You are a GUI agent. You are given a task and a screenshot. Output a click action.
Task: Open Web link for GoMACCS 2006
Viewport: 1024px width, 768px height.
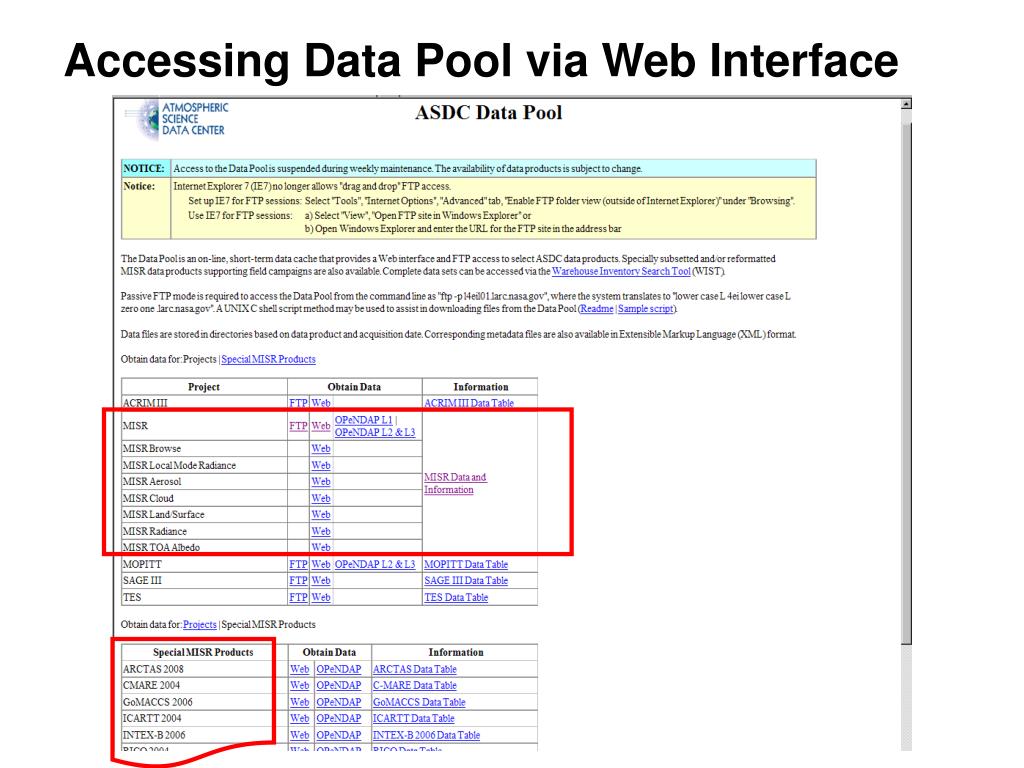300,703
